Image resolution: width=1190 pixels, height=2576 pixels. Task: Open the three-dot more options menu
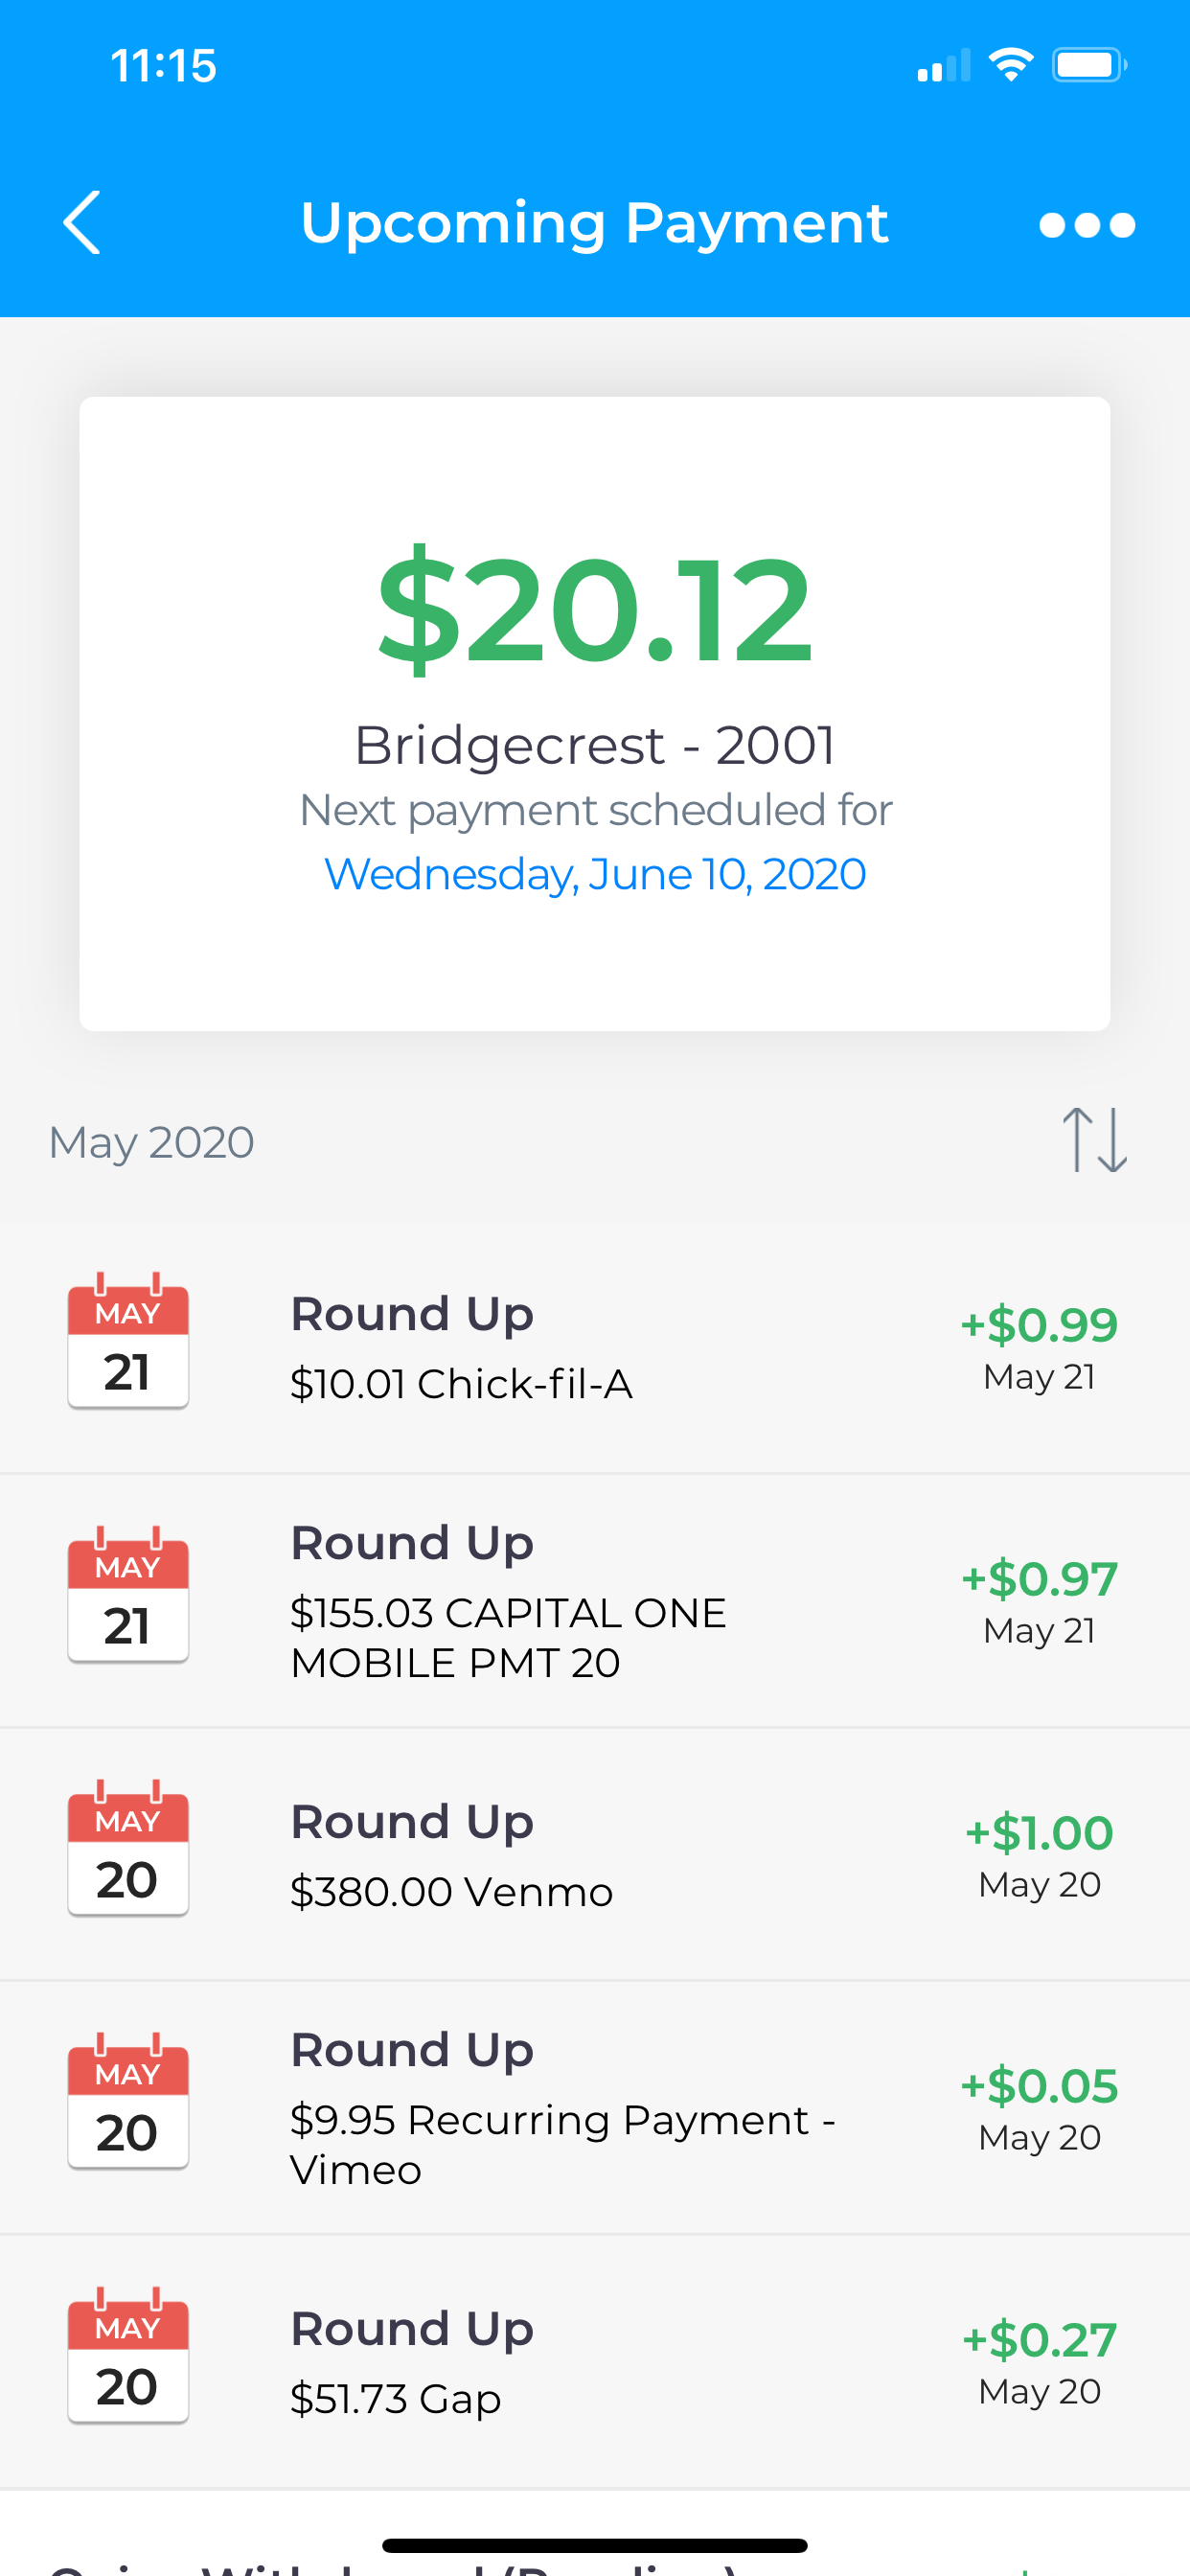pyautogui.click(x=1086, y=225)
